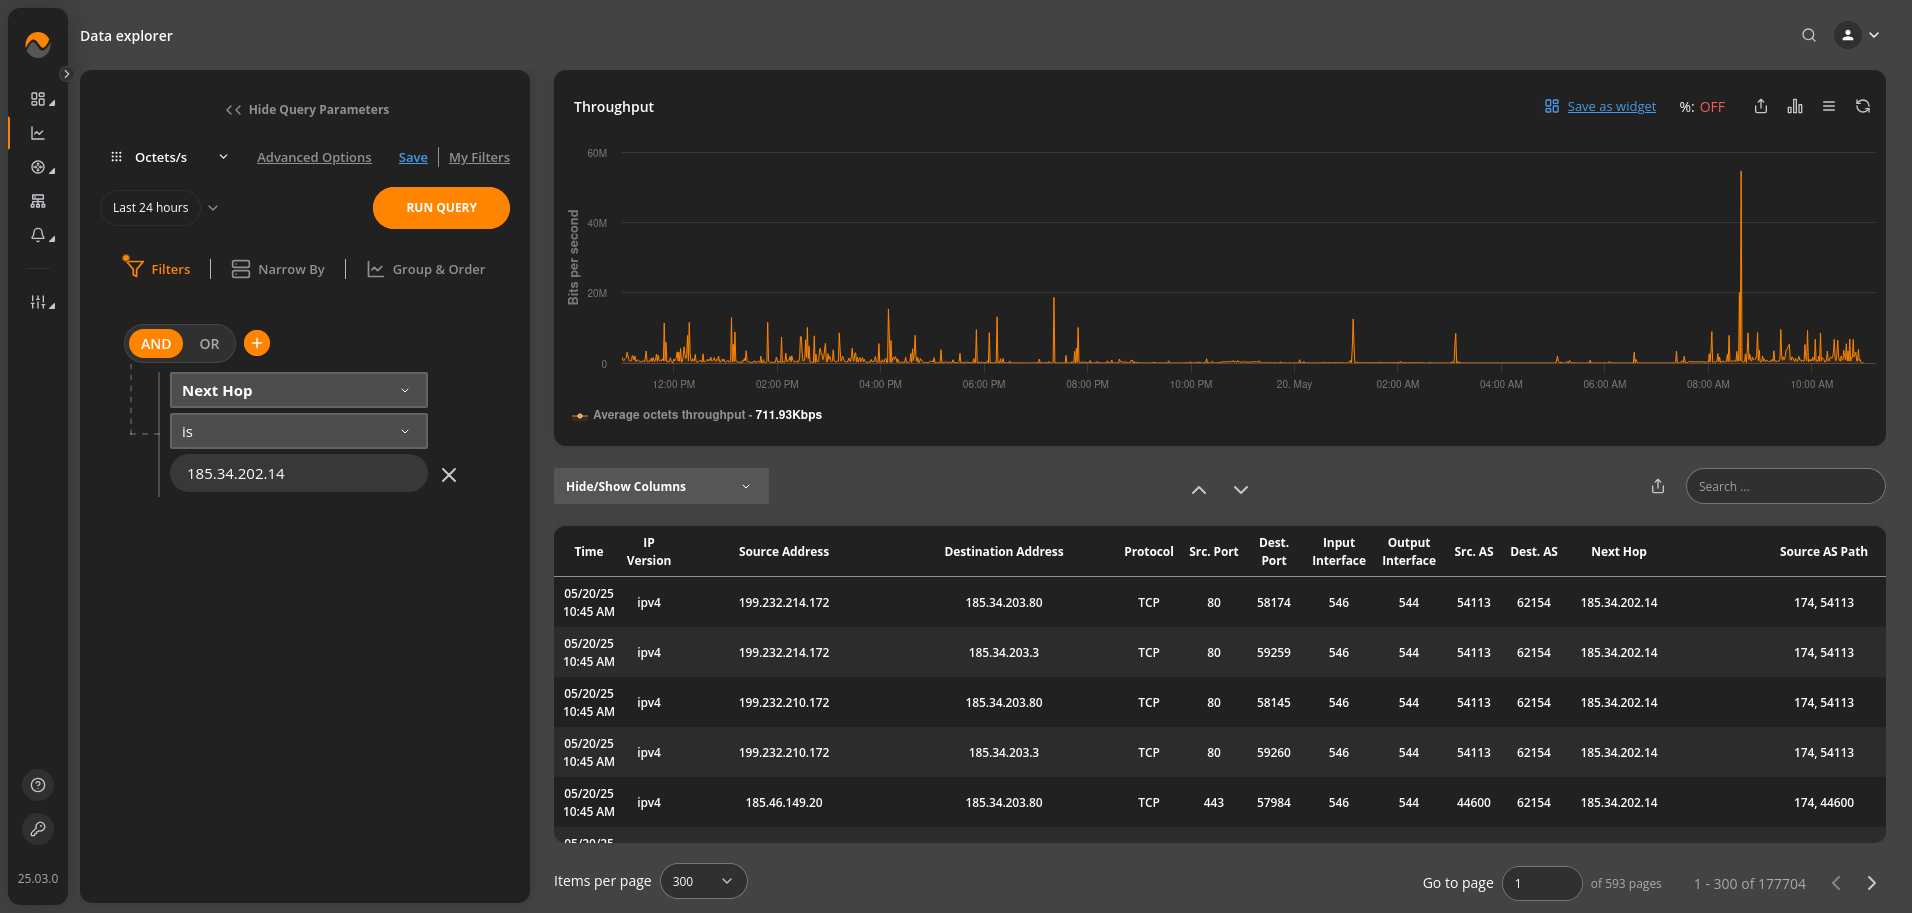This screenshot has height=913, width=1912.
Task: Open the Next Hop field dropdown
Action: (x=298, y=391)
